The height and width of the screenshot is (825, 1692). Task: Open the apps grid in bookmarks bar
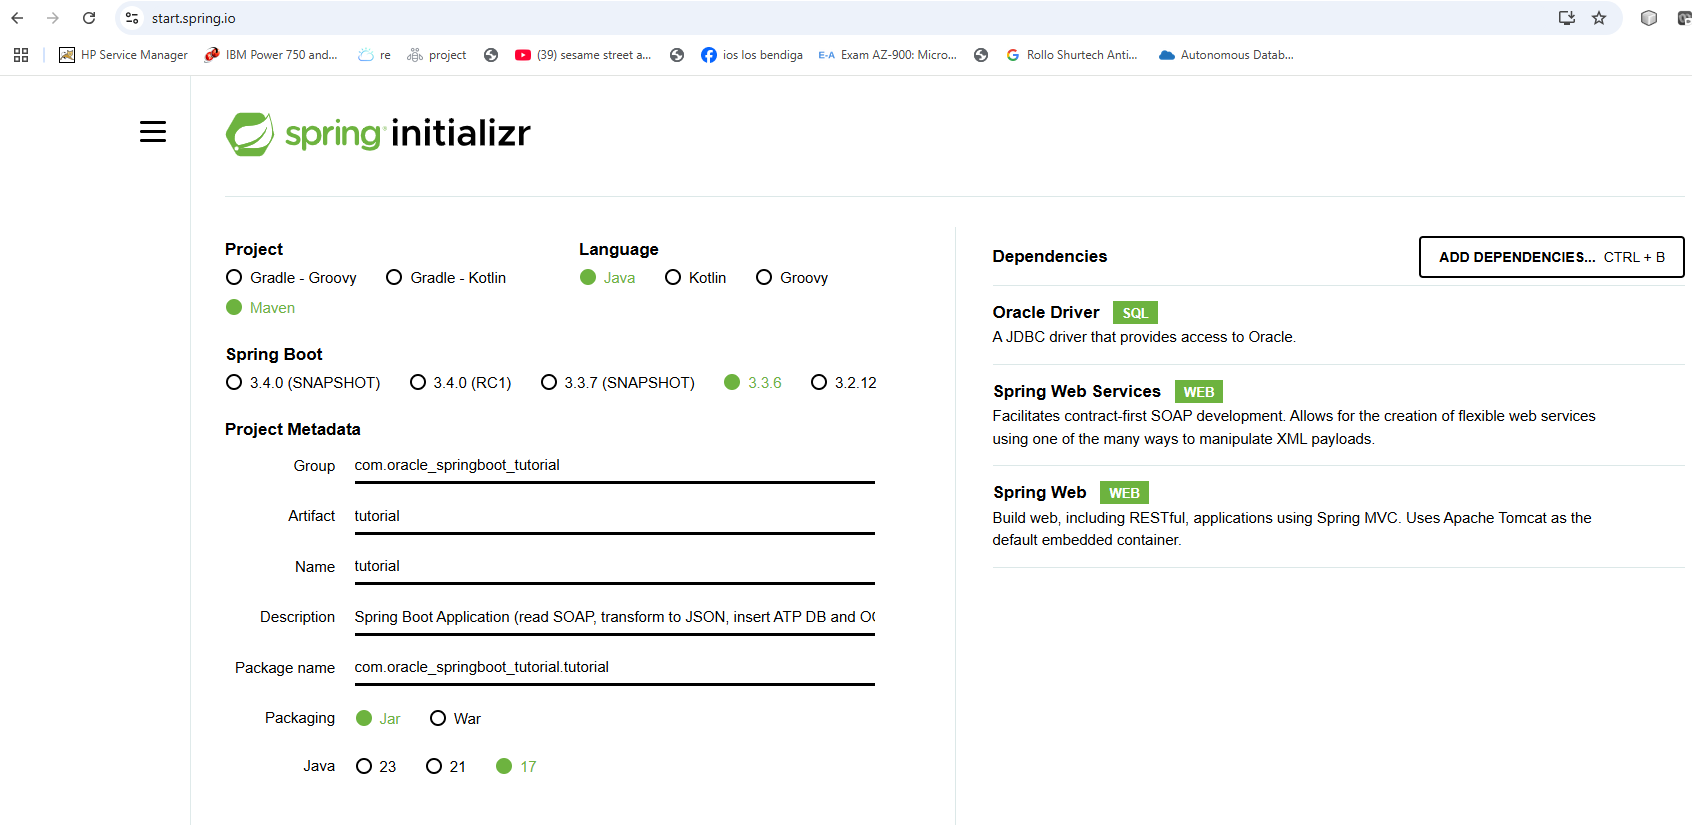point(21,55)
